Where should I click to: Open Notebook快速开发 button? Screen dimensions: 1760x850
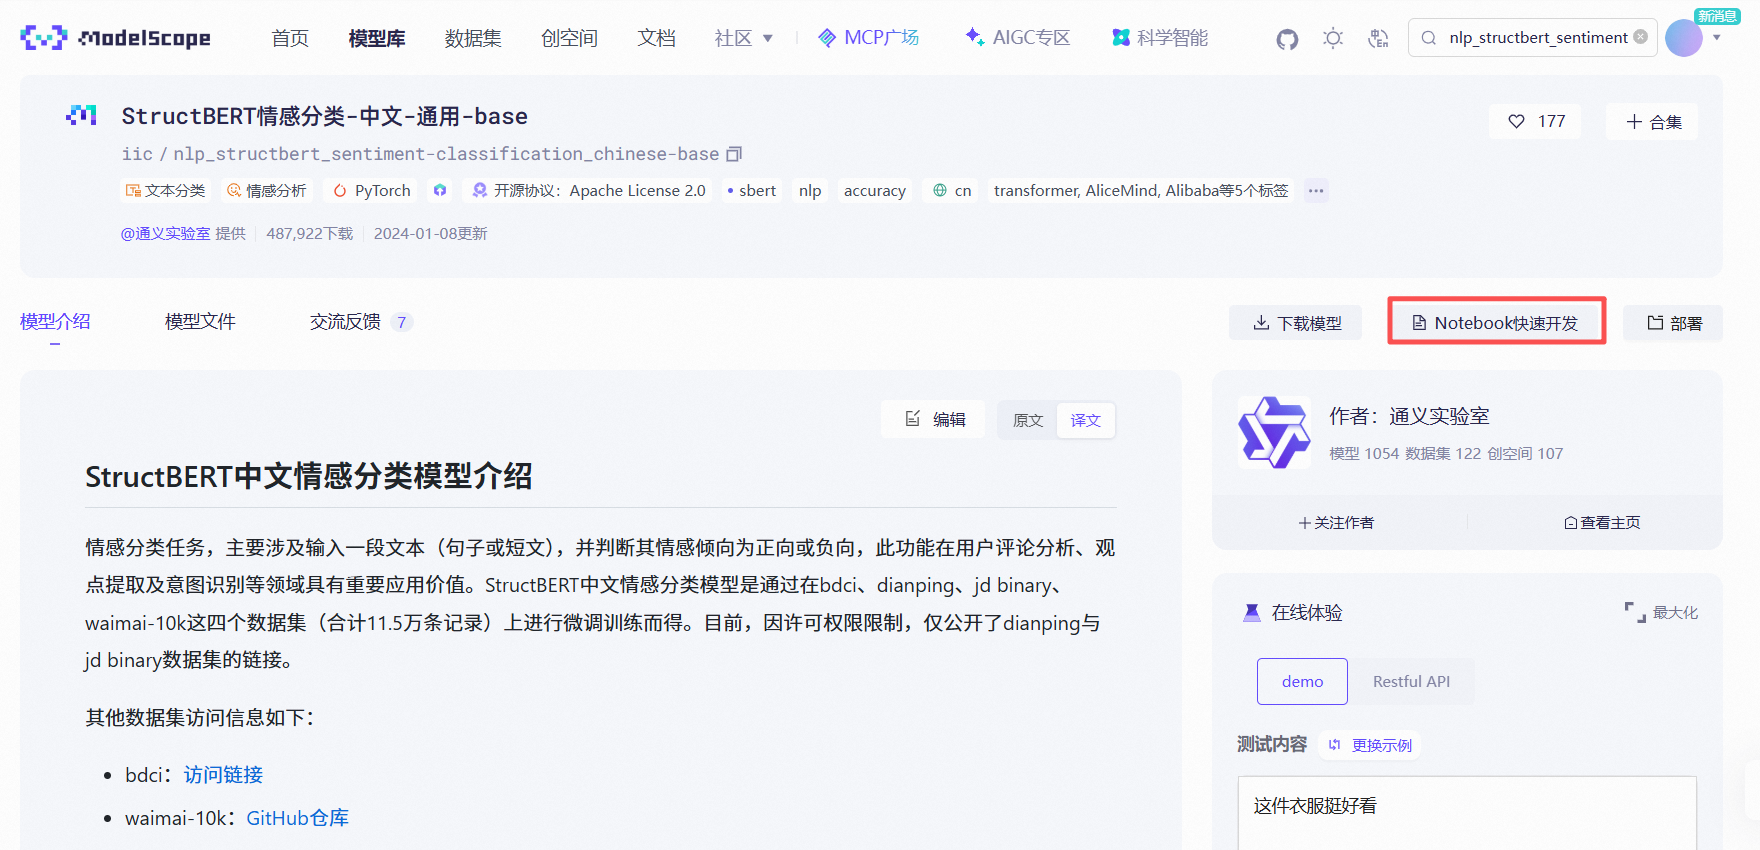click(x=1496, y=323)
